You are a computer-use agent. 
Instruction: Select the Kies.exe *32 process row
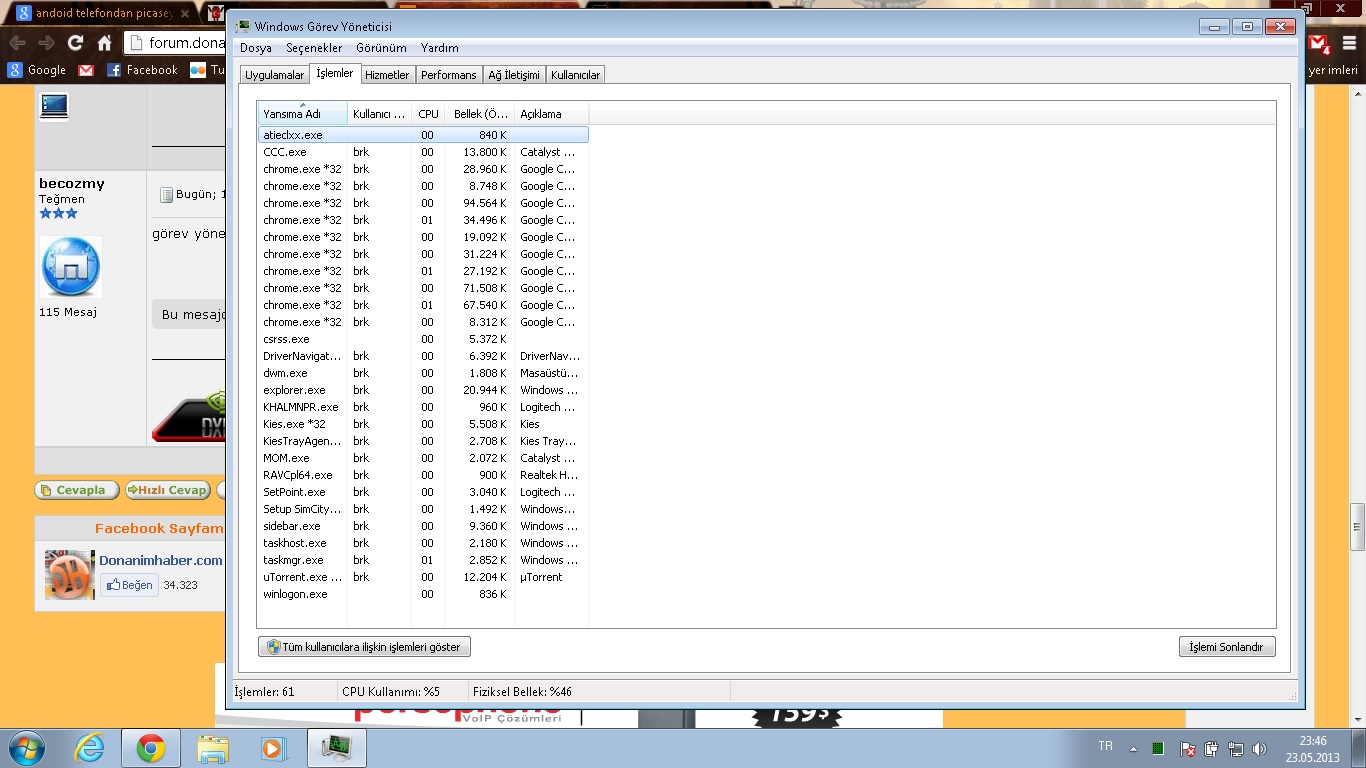pos(423,424)
